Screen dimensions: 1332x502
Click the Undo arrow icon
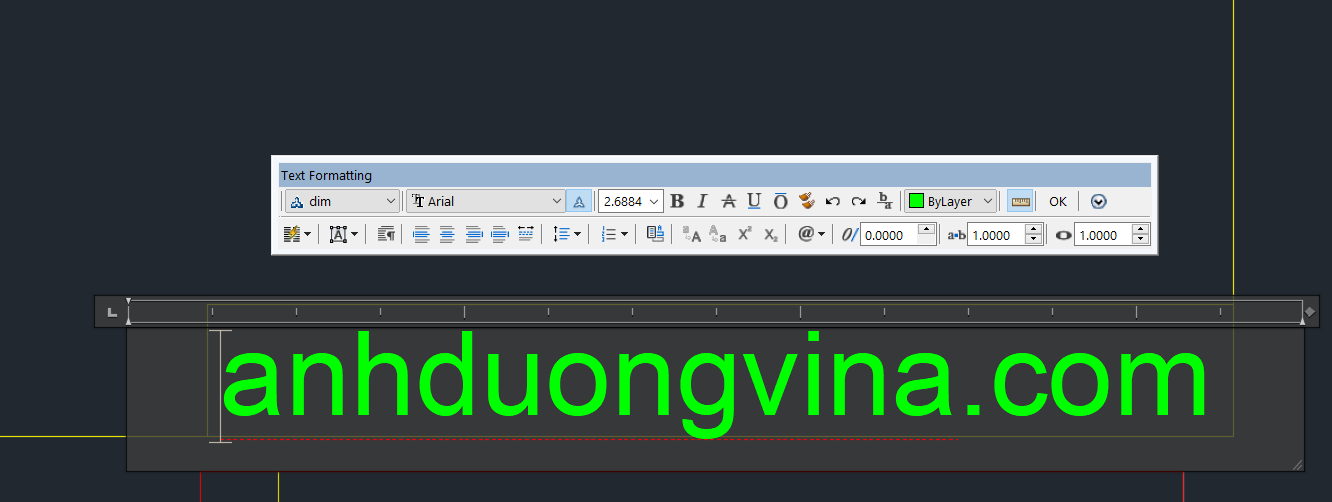(x=832, y=201)
